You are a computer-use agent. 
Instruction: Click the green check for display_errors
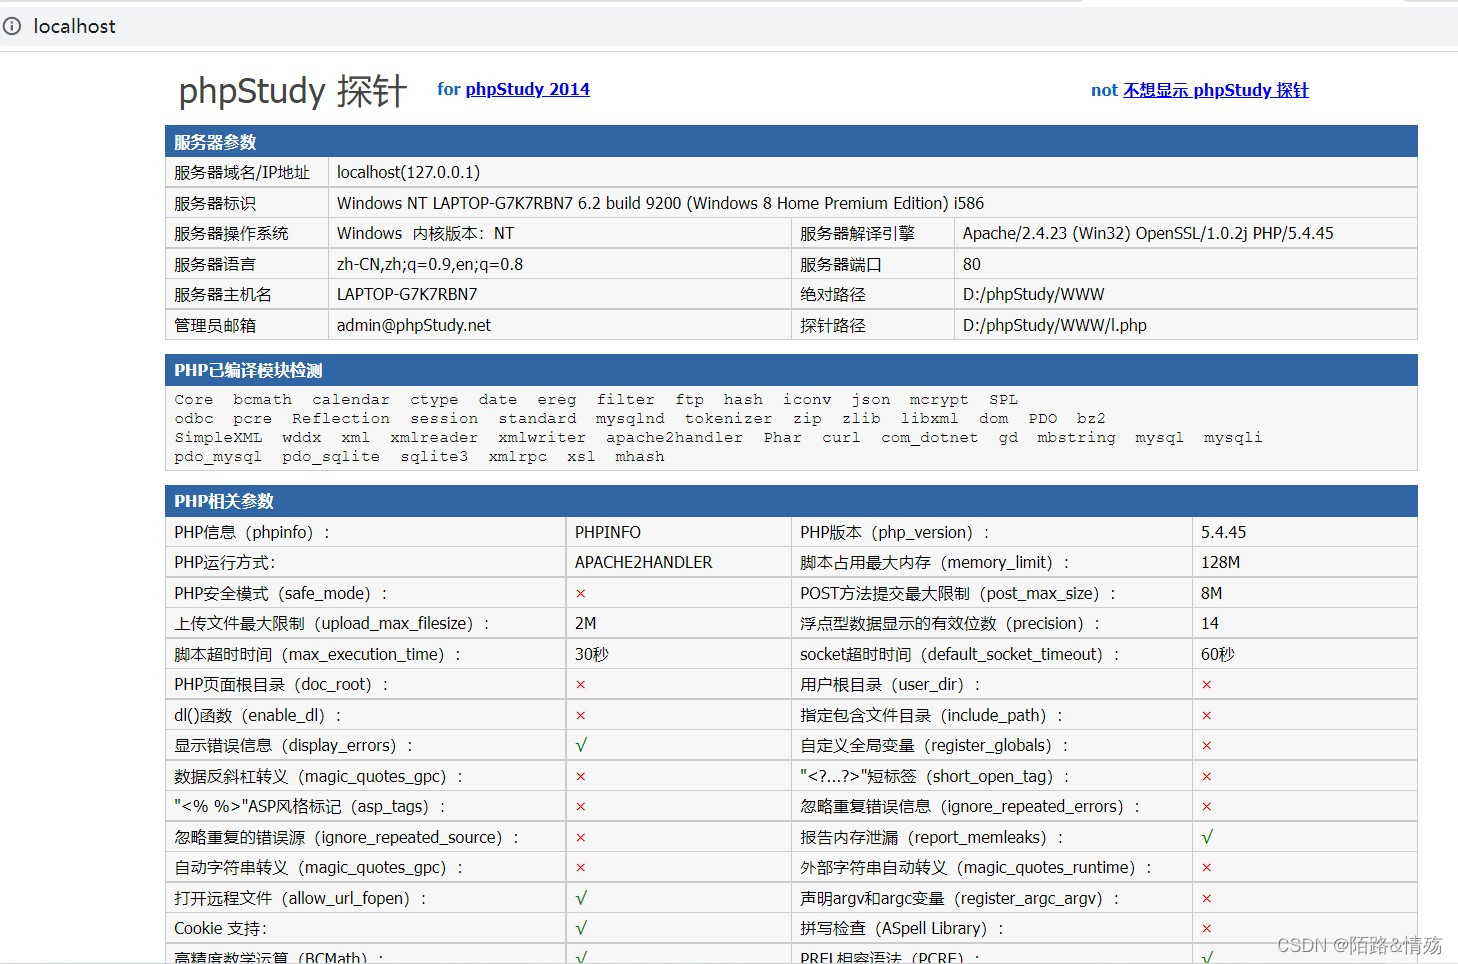pyautogui.click(x=581, y=746)
